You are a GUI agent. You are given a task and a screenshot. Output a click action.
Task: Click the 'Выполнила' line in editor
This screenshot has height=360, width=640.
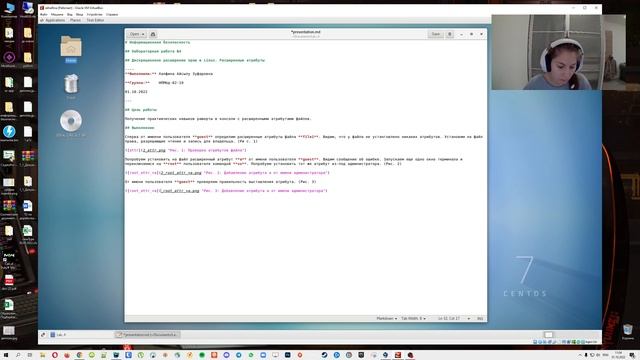click(x=169, y=74)
